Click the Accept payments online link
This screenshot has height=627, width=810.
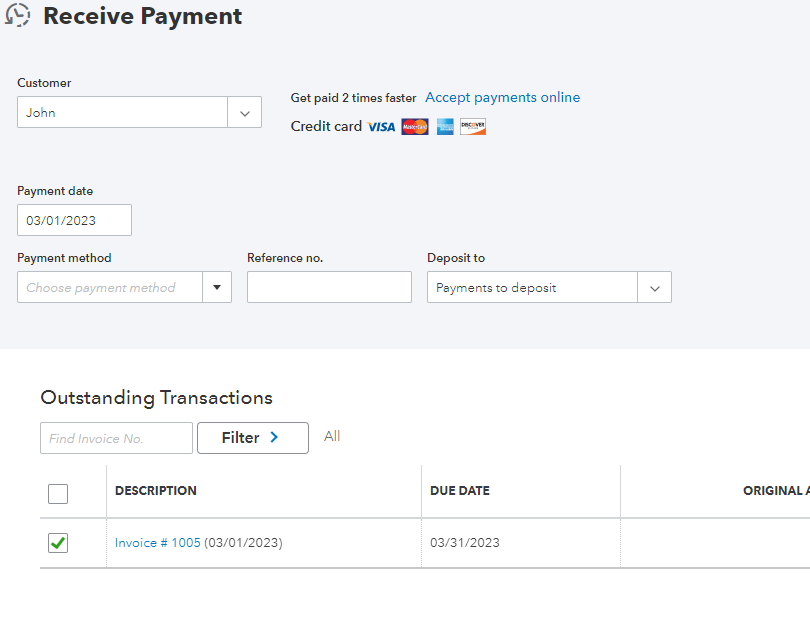[x=502, y=97]
